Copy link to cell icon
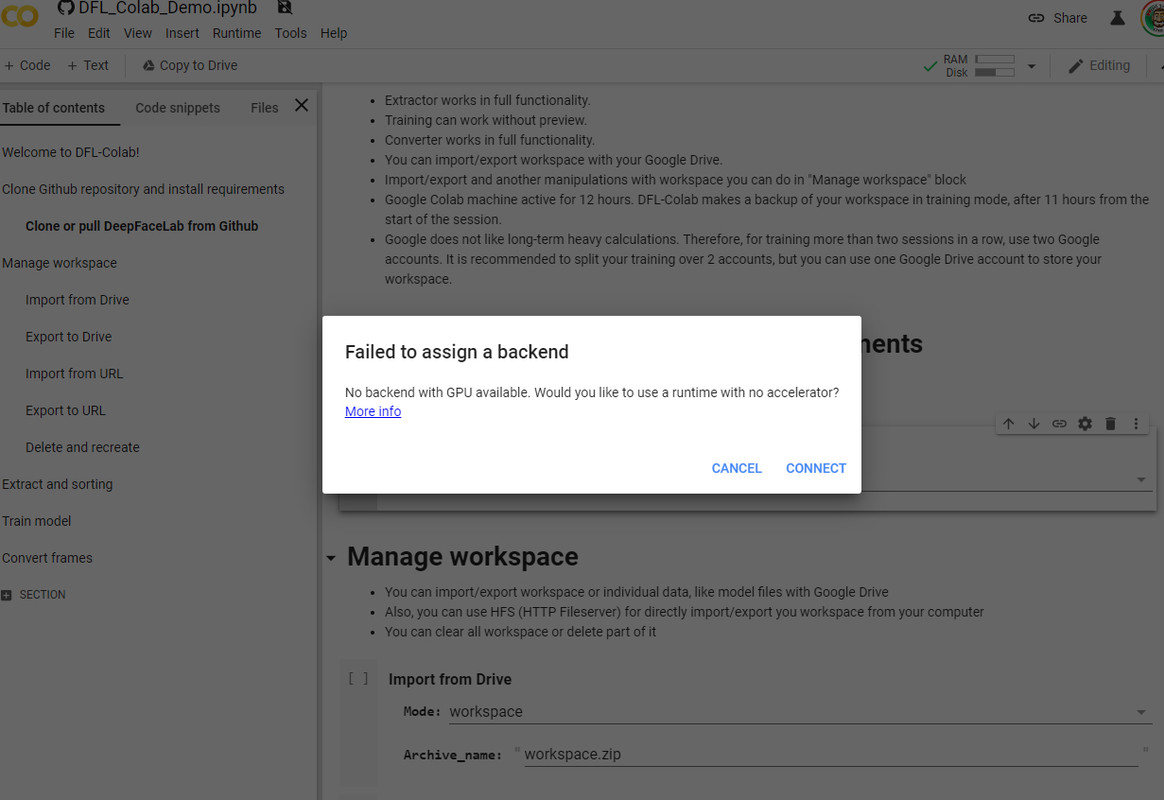 click(x=1059, y=424)
